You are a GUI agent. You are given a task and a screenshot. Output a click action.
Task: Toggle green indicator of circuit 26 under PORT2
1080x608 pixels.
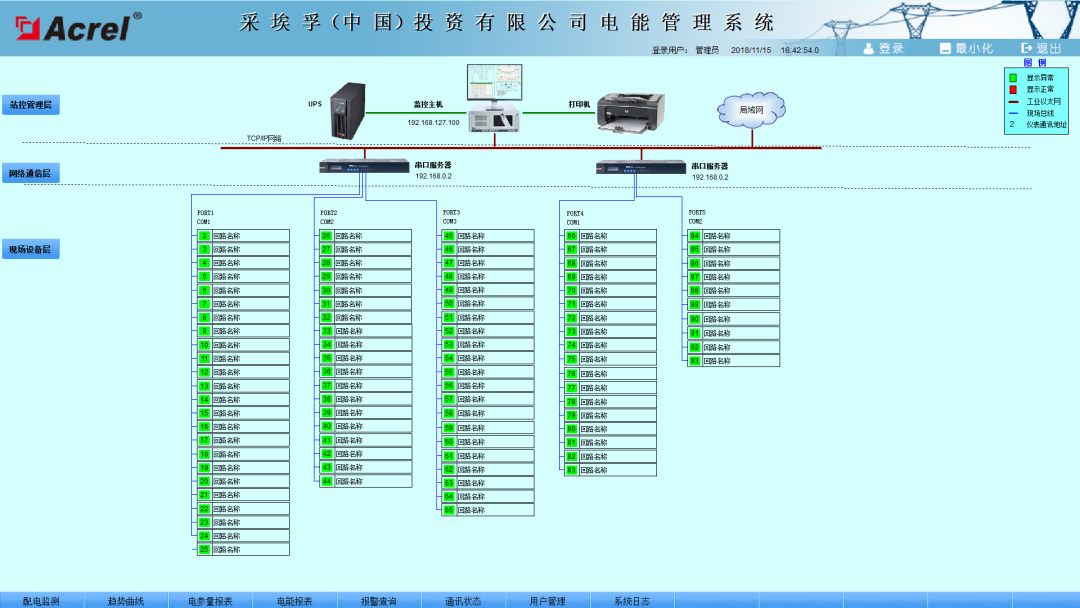click(x=327, y=238)
